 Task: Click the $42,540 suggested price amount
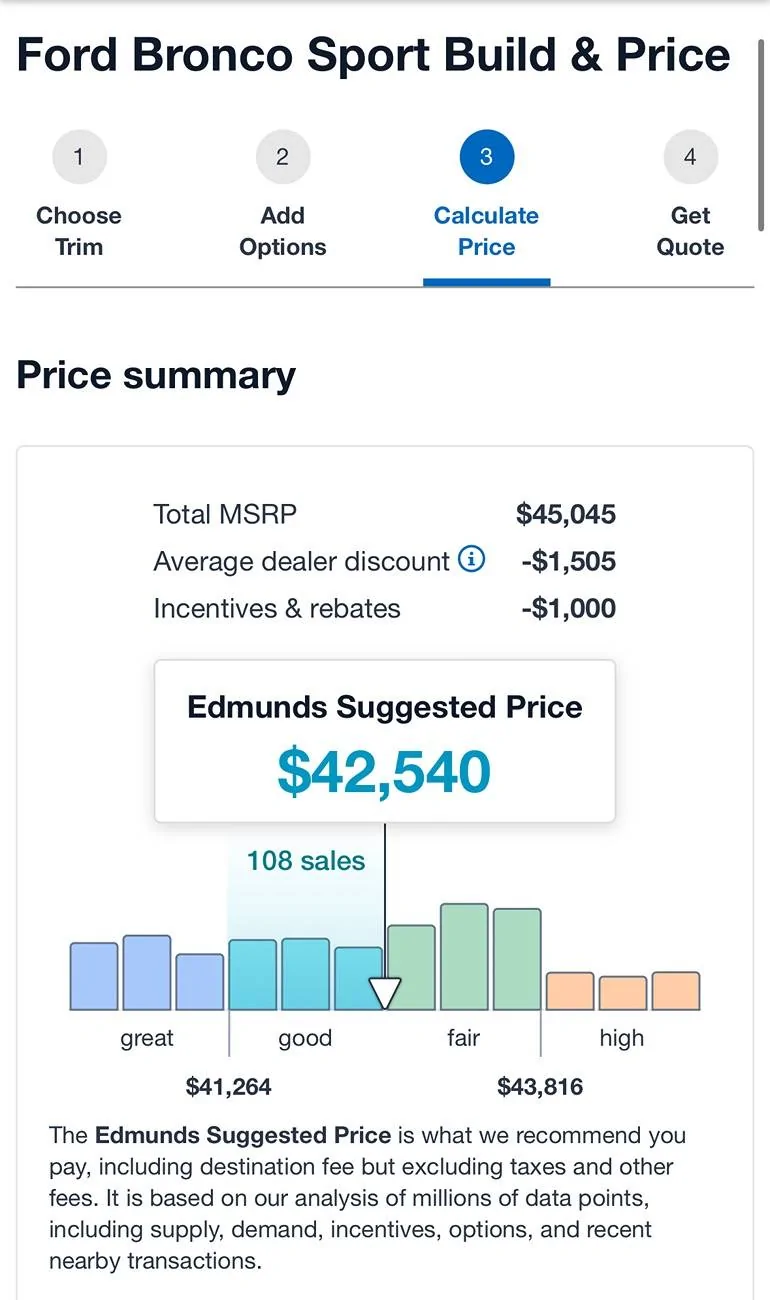(x=385, y=772)
